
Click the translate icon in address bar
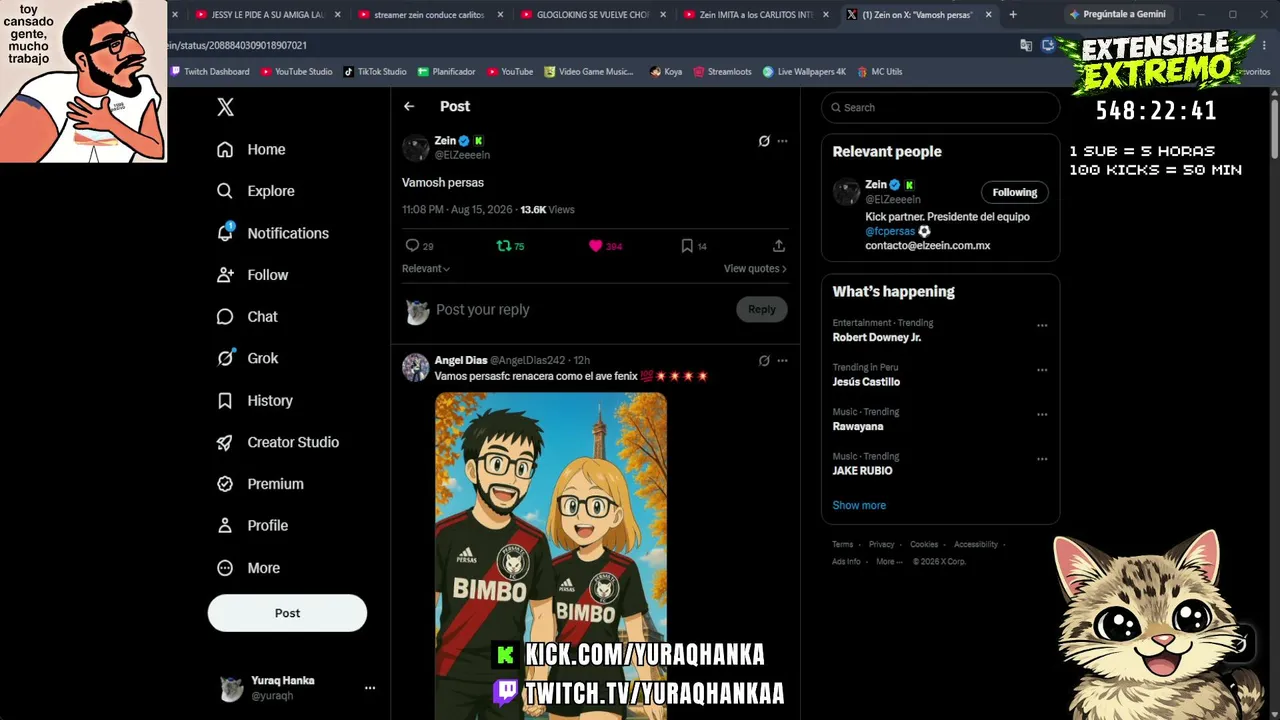pos(1026,45)
